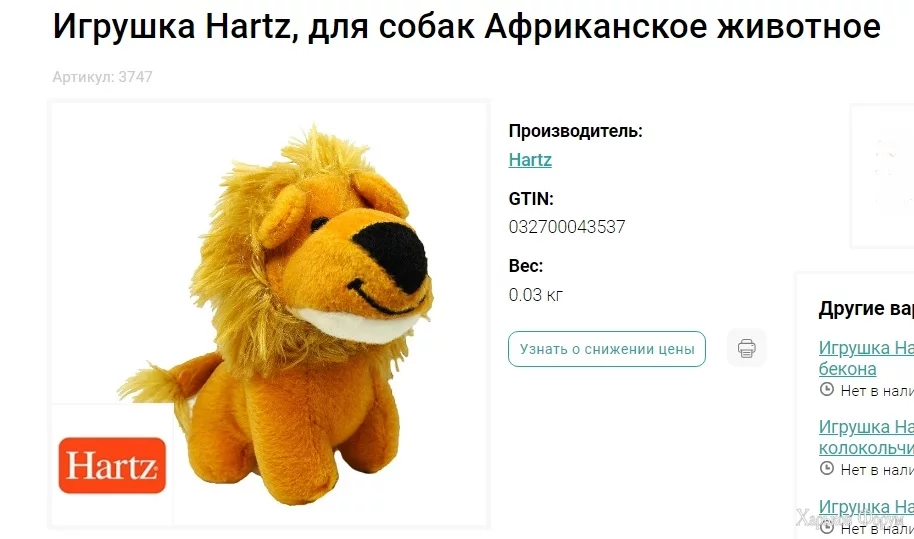The height and width of the screenshot is (539, 914).
Task: Click Узнать о снижении цены button
Action: pos(607,349)
